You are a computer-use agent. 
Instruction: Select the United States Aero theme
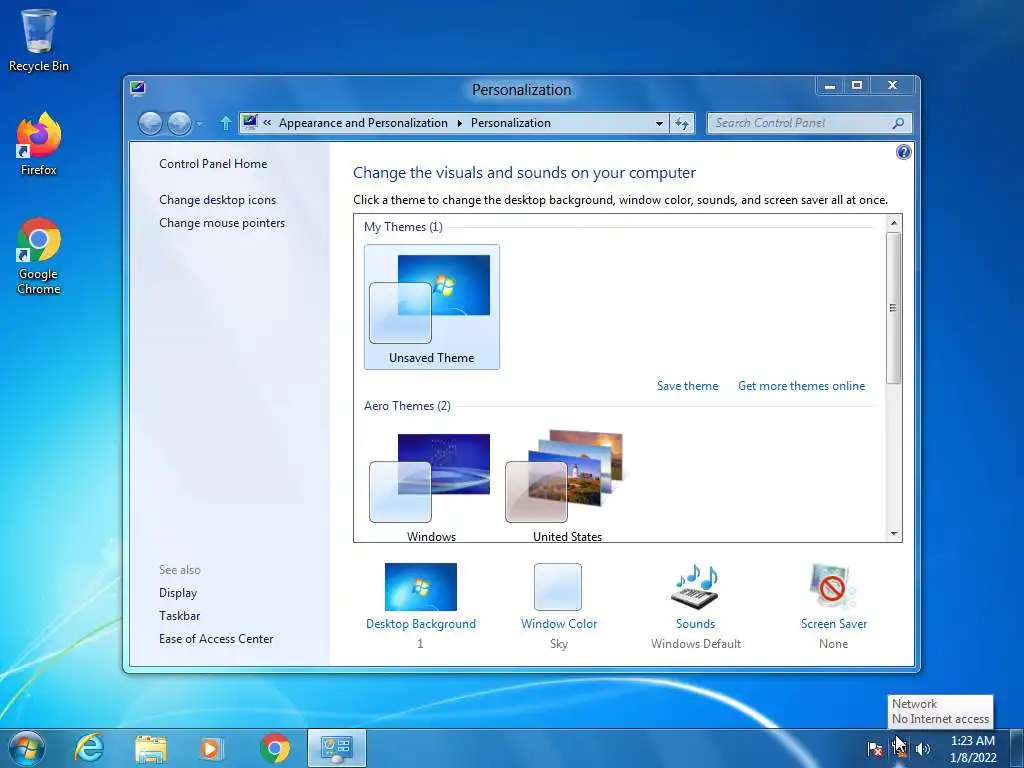click(567, 485)
